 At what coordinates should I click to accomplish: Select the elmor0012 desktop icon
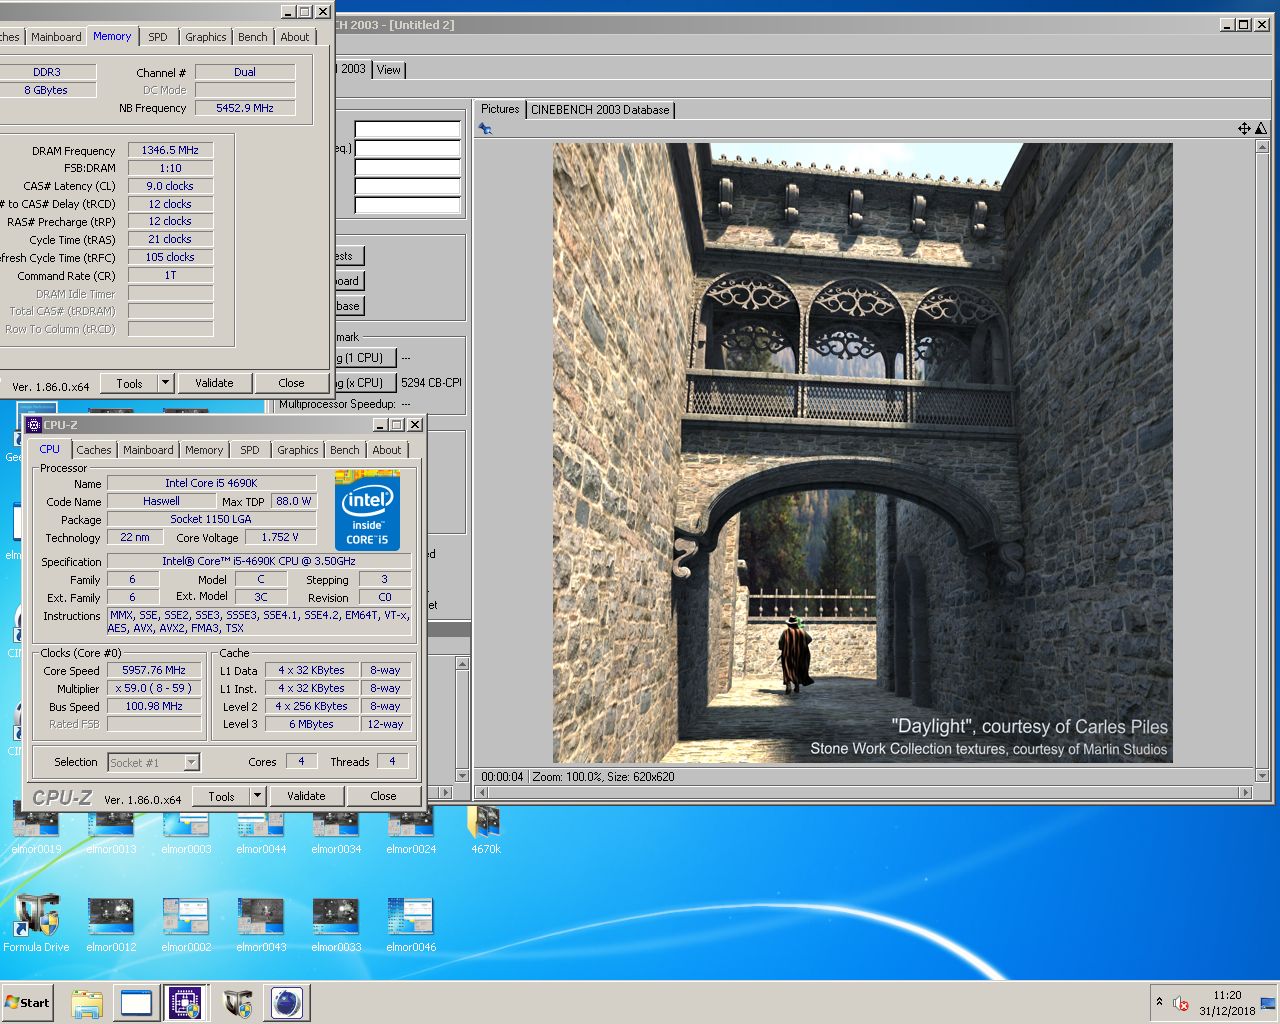(x=111, y=924)
